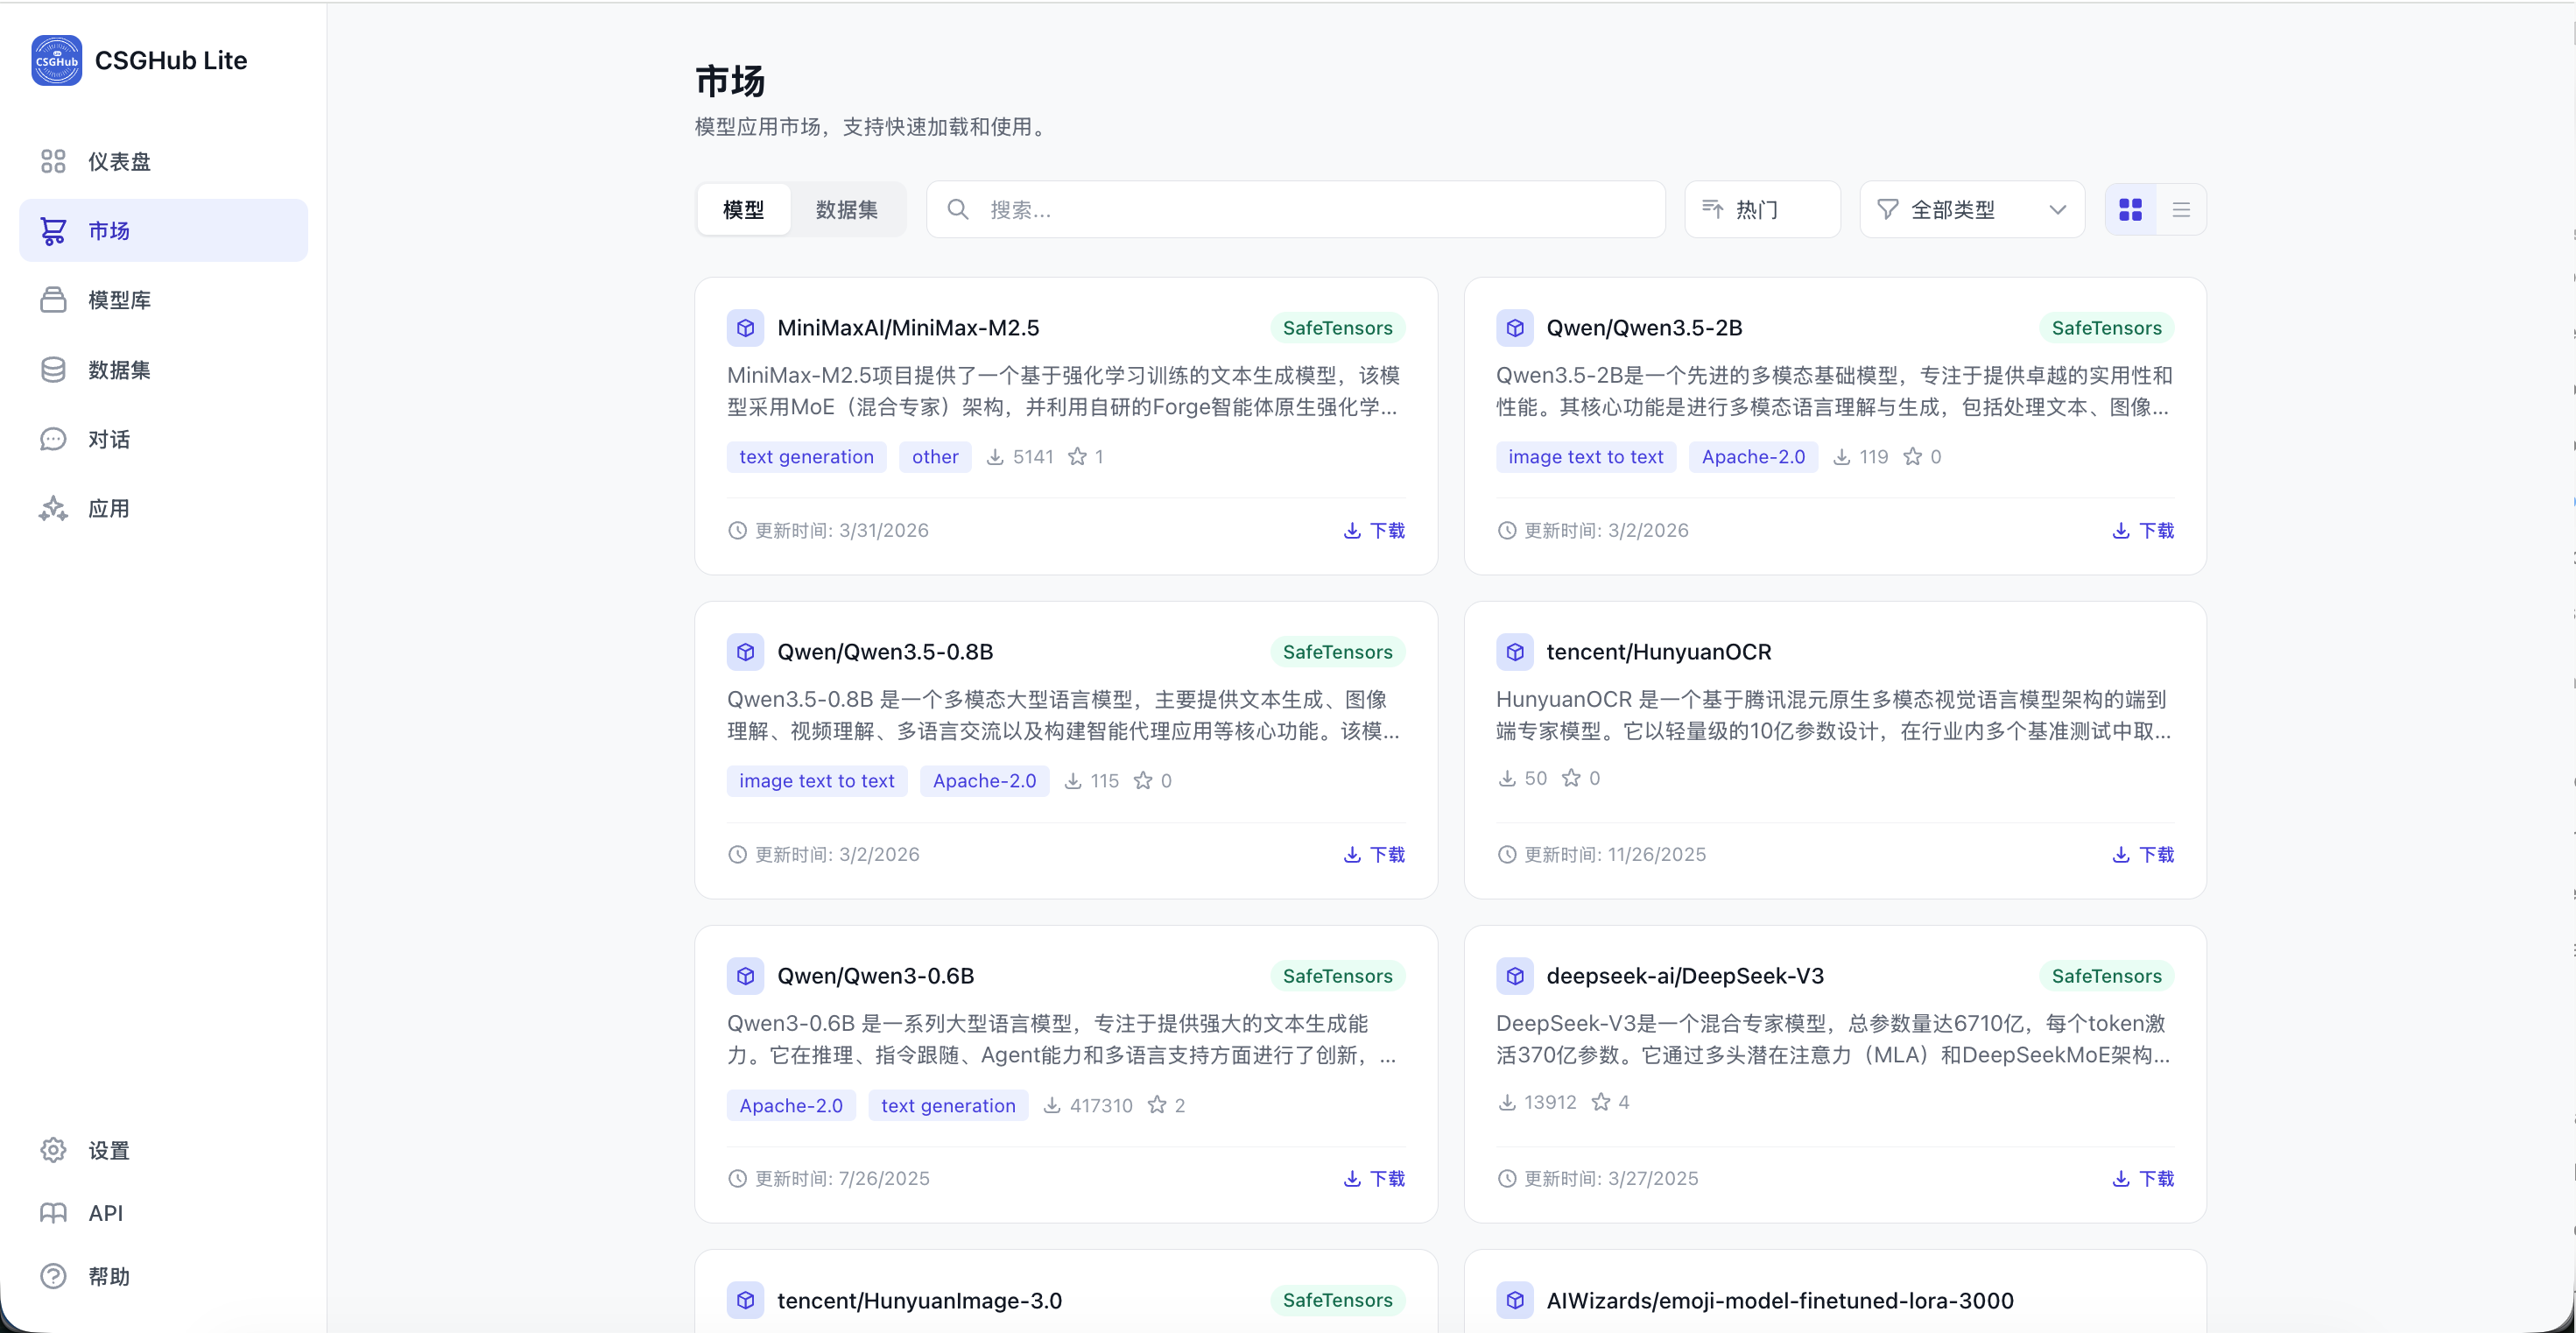
Task: Open the 应用 sidebar item
Action: (164, 509)
